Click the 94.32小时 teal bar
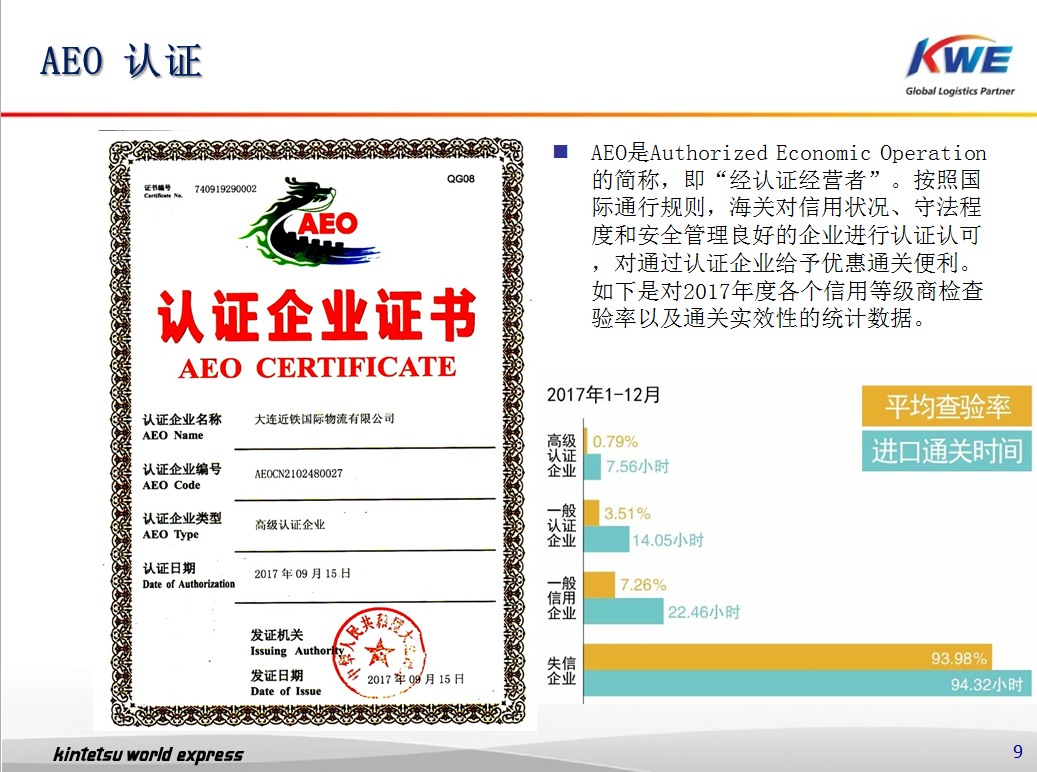1037x772 pixels. pos(808,683)
